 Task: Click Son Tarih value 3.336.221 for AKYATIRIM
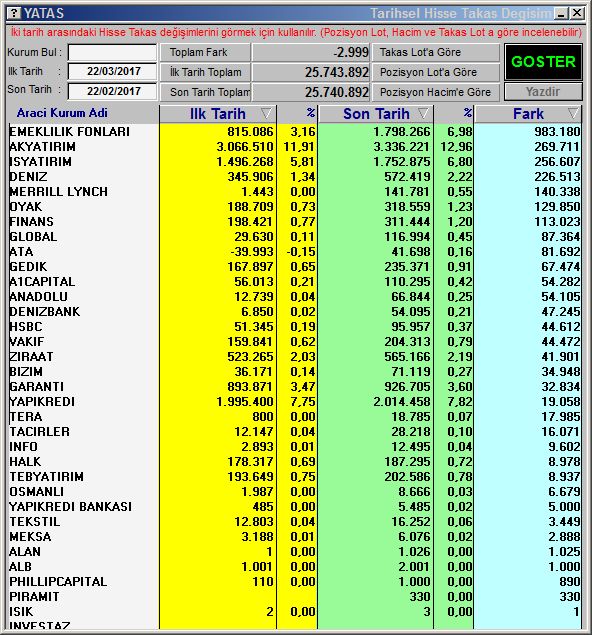point(402,147)
